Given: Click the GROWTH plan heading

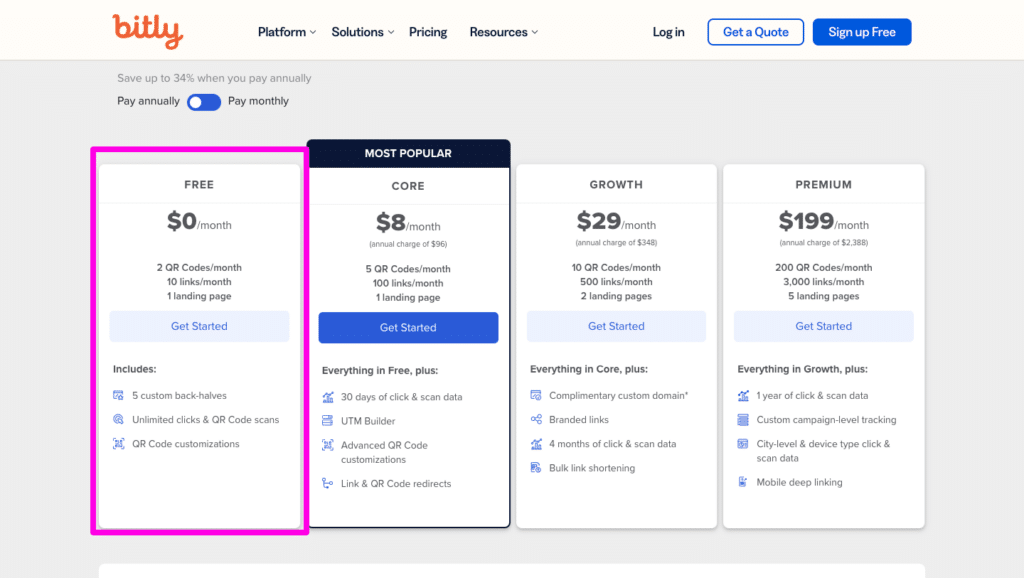Looking at the screenshot, I should pyautogui.click(x=616, y=185).
